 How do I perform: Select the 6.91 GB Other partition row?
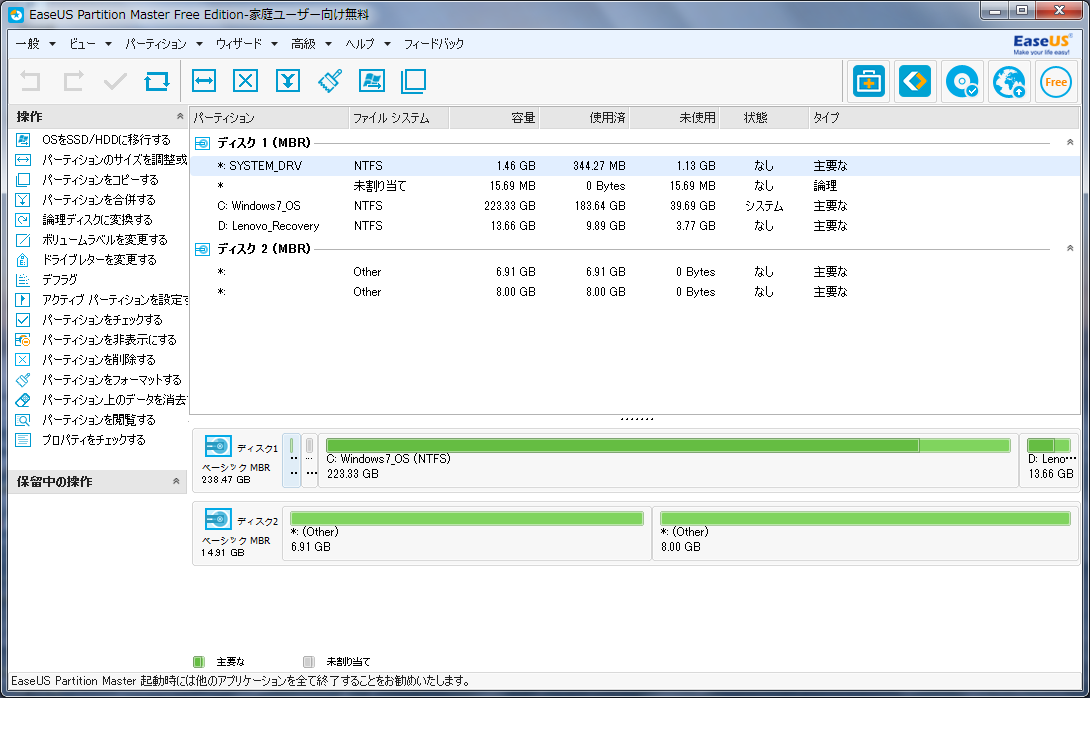(x=635, y=272)
